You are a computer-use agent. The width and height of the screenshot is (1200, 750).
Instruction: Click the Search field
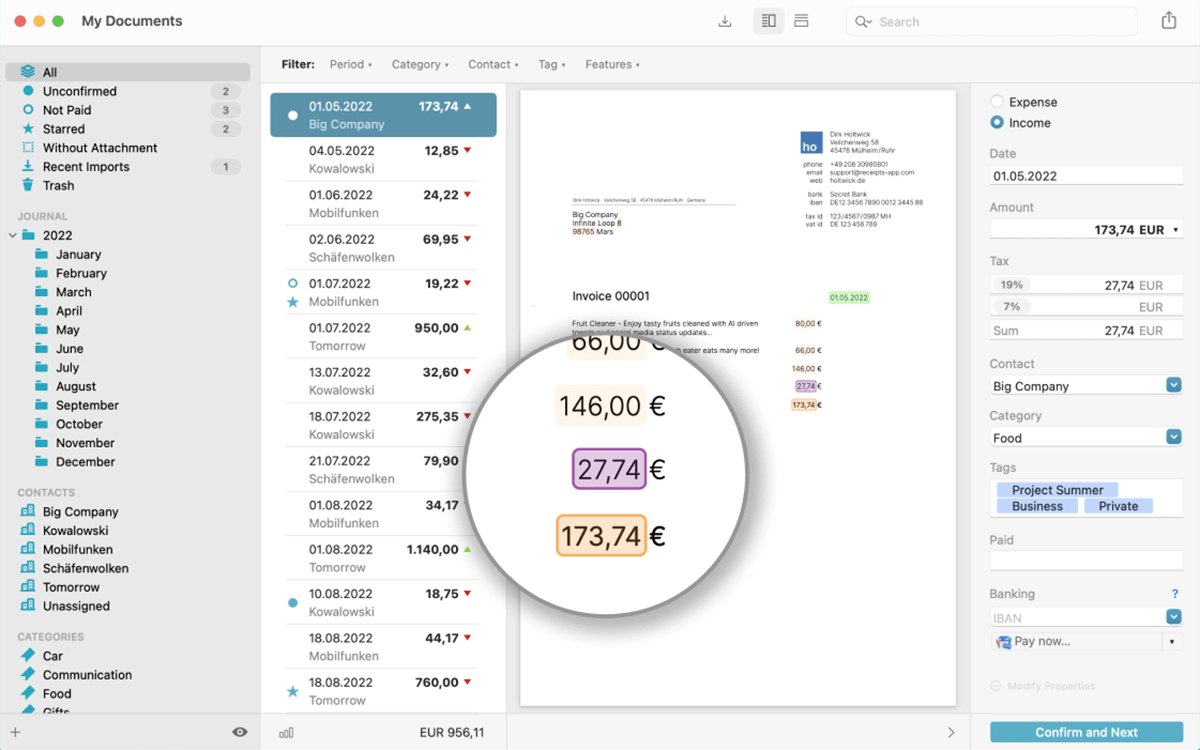tap(991, 22)
